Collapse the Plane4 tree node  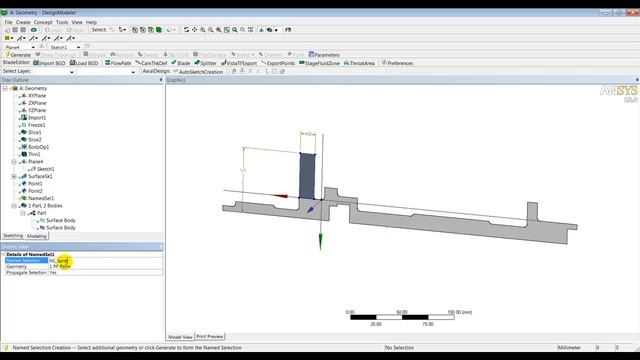[x=14, y=162]
